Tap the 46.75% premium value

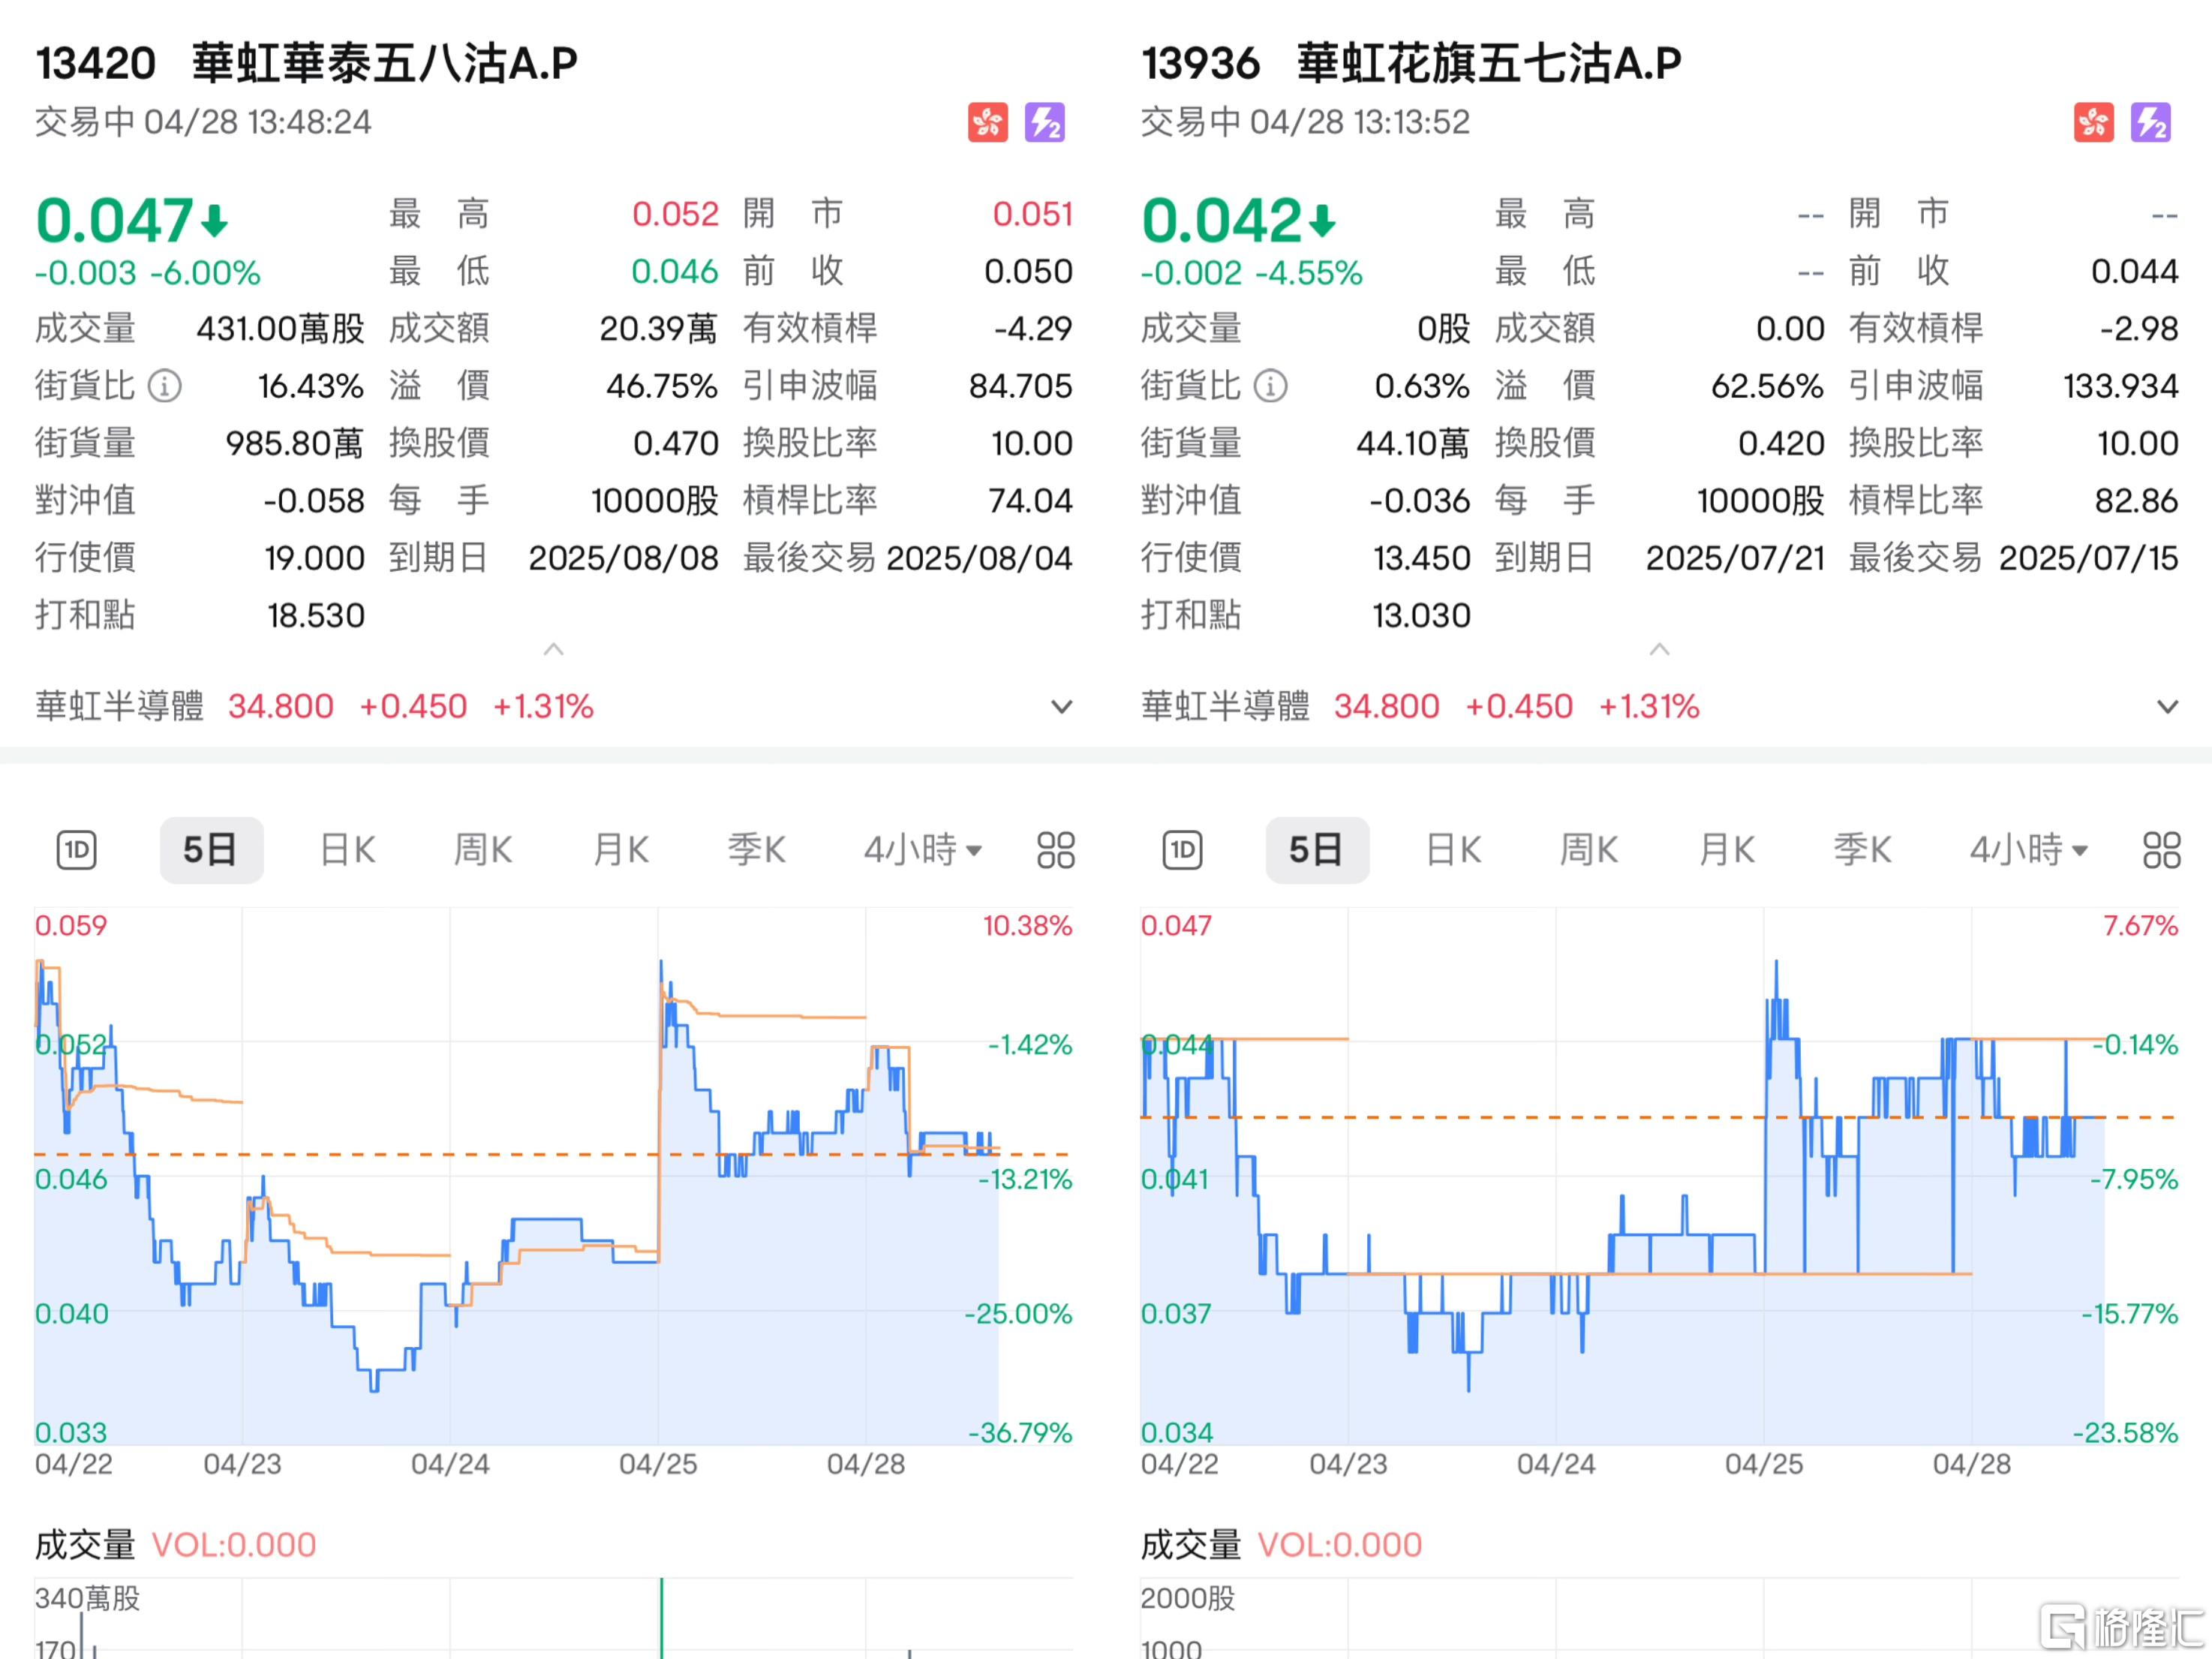(662, 386)
